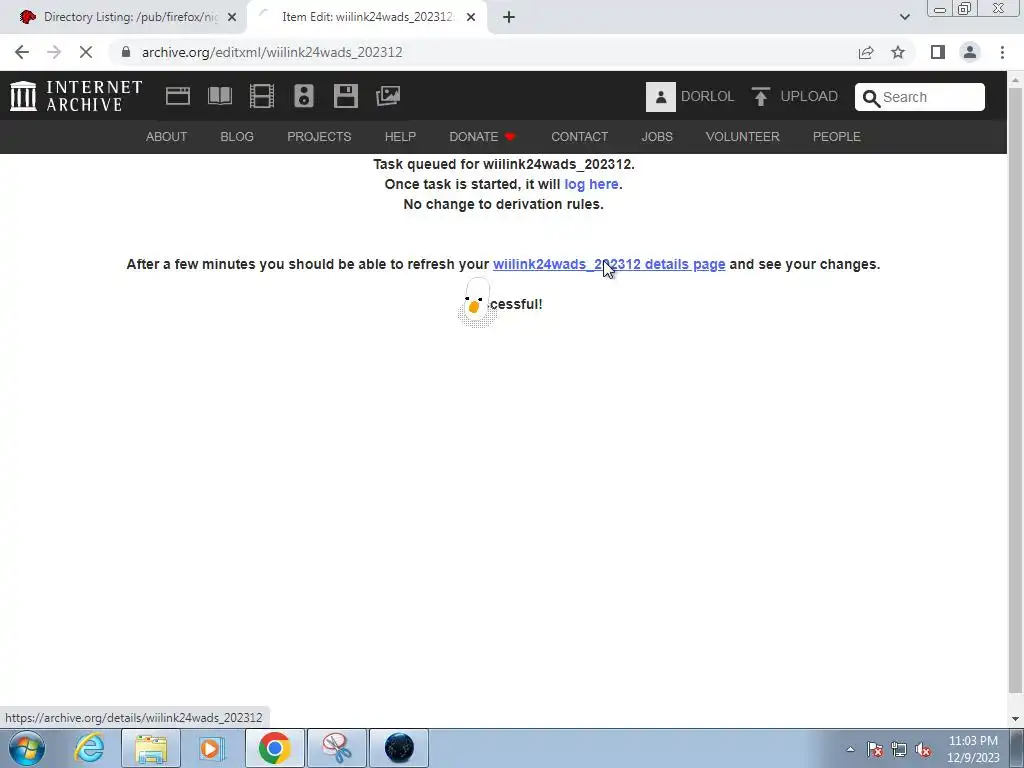Open the taskbar clock showing 11:03 PM
Screen dimensions: 1024x768
click(x=973, y=749)
